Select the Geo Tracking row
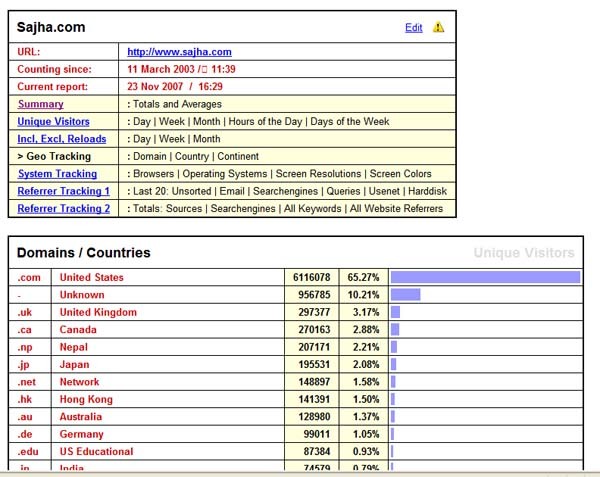 point(54,157)
